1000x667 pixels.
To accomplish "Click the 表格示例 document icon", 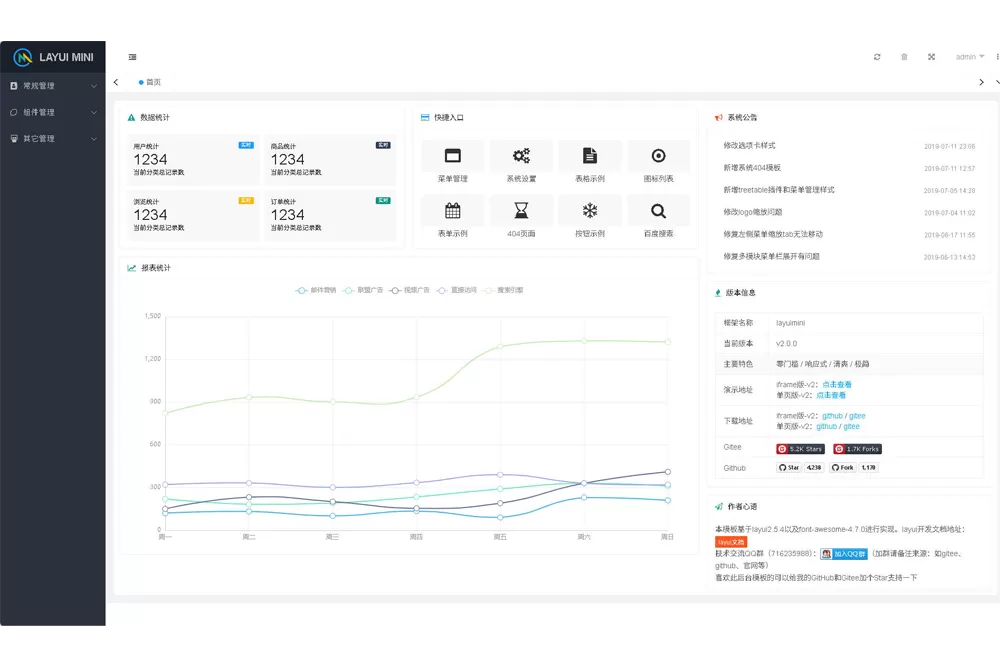I will (590, 156).
